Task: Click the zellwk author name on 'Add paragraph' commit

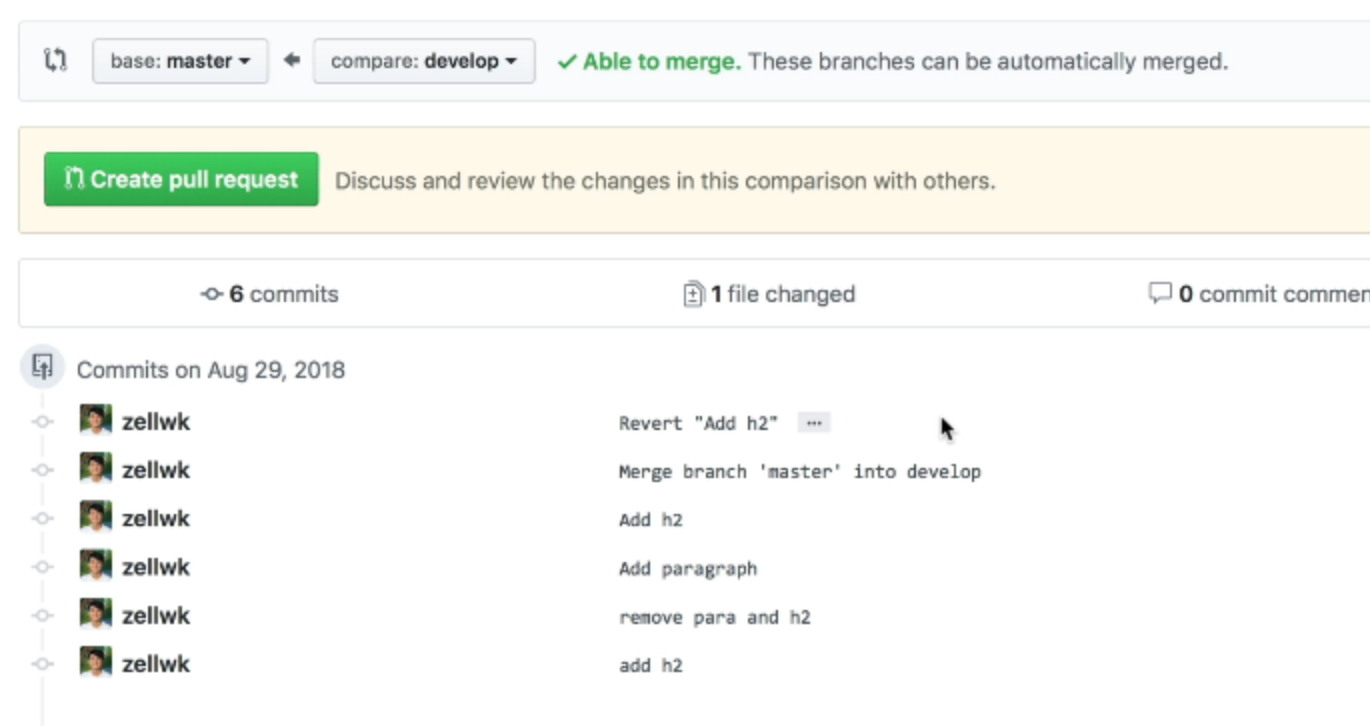Action: 156,566
